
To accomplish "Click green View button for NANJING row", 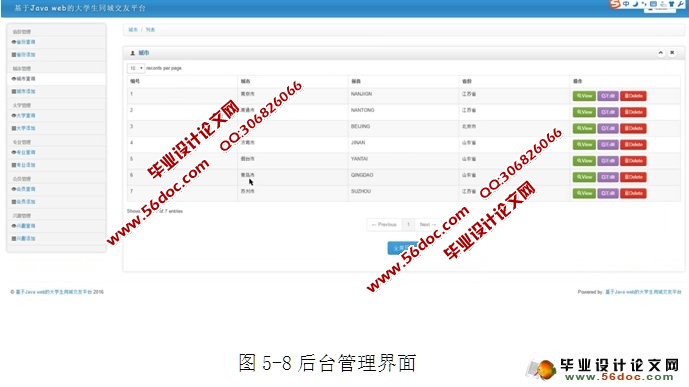I will click(x=584, y=96).
